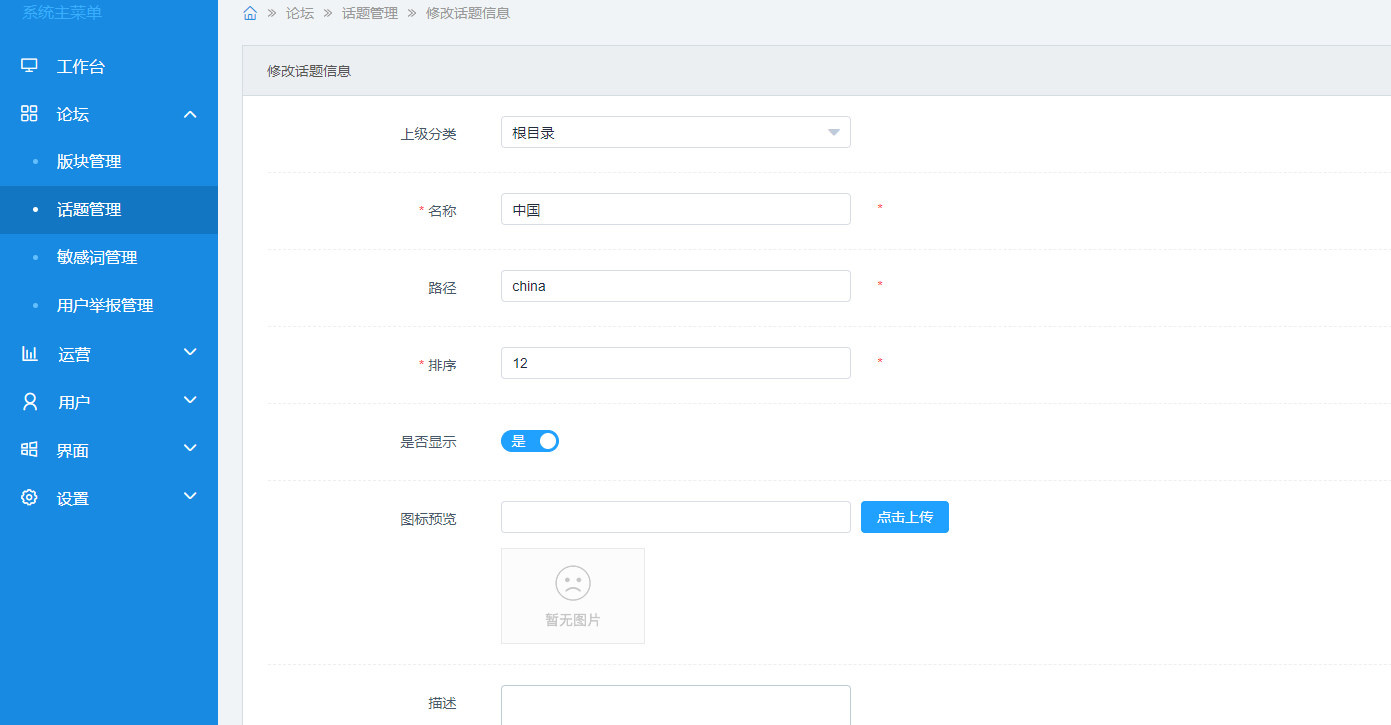Open the 上级分类 dropdown
This screenshot has height=725, width=1391.
[675, 133]
